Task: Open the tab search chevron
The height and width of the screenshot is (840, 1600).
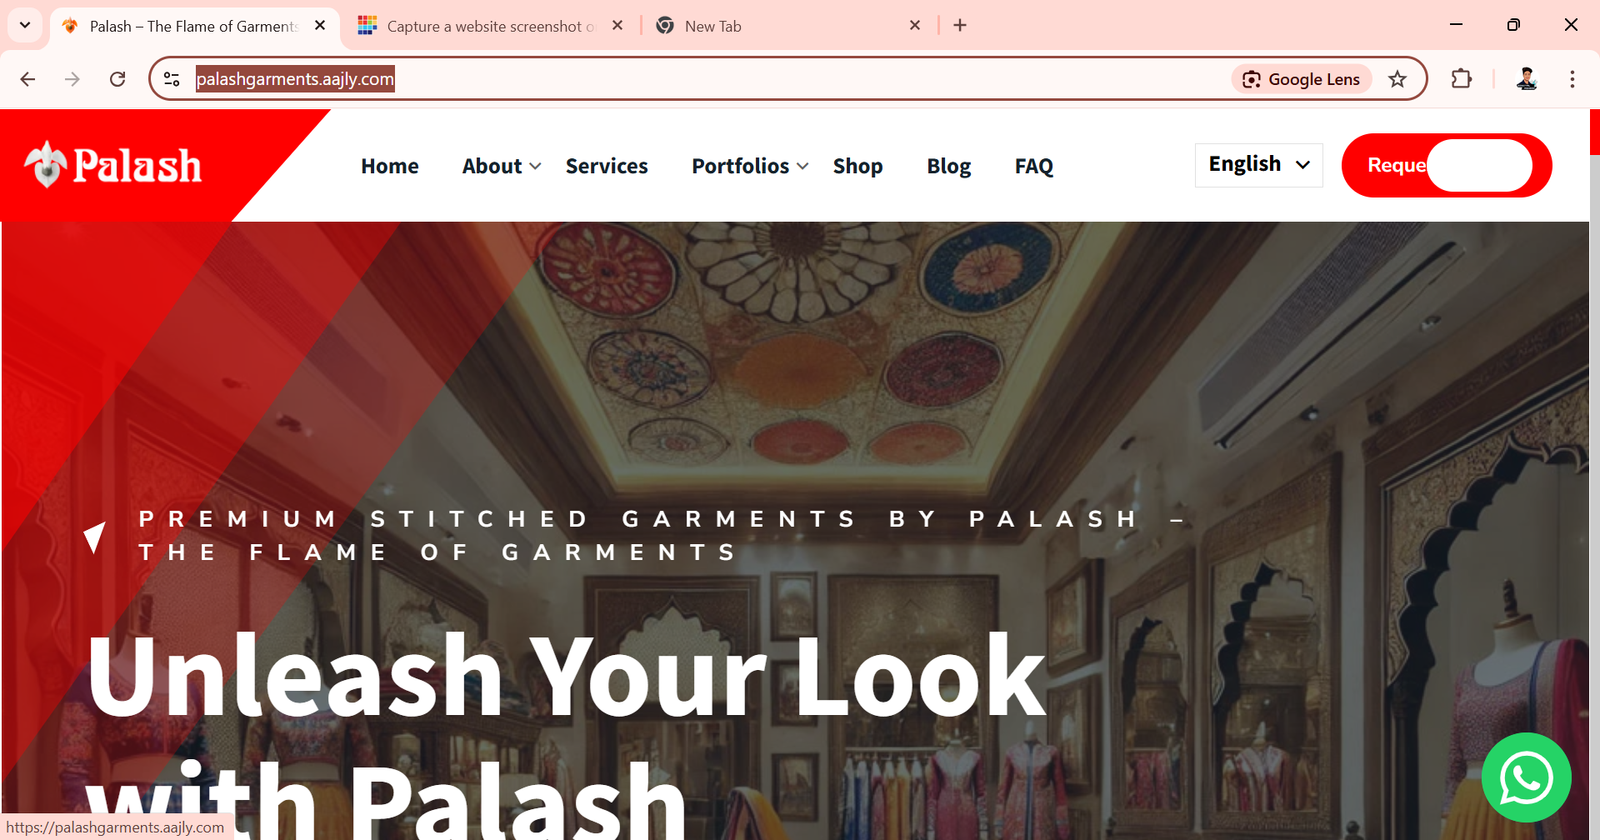Action: pyautogui.click(x=25, y=25)
